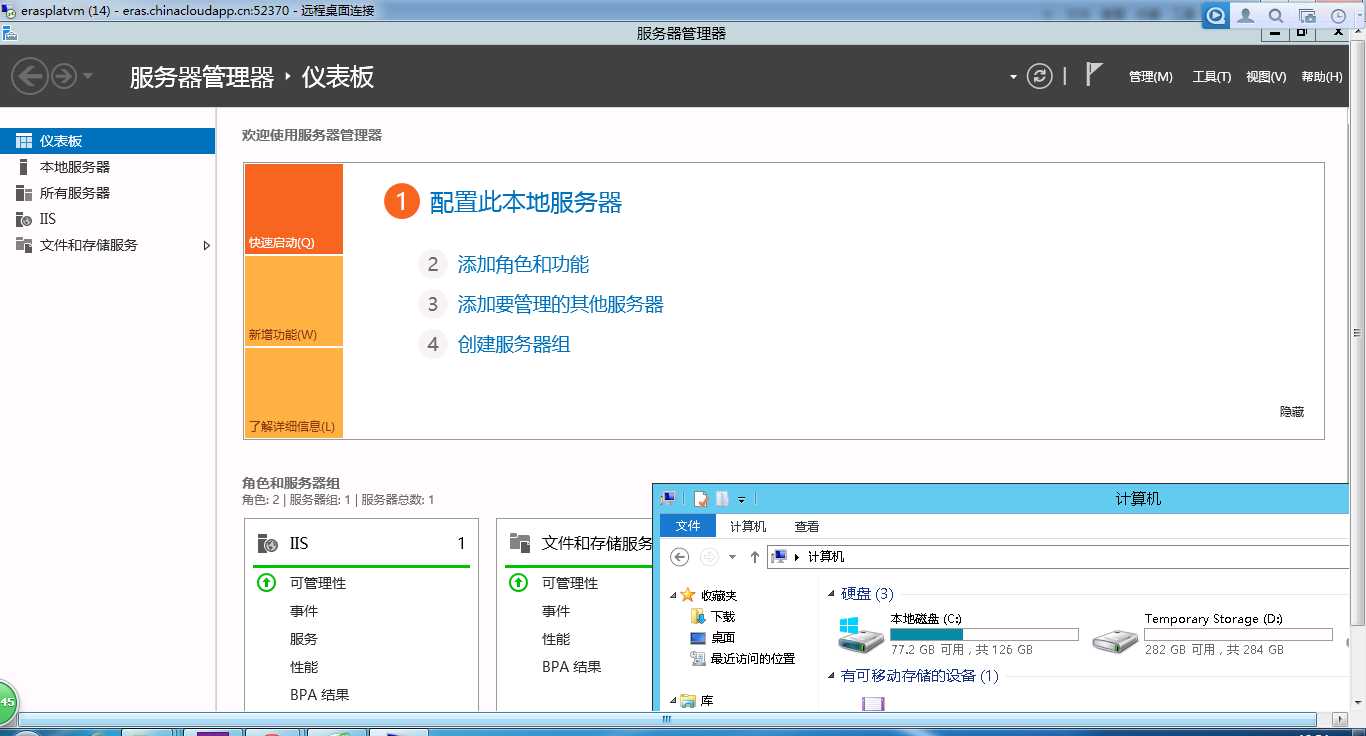Image resolution: width=1366 pixels, height=736 pixels.
Task: Open the 计算机 ribbon tab in Explorer
Action: tap(748, 526)
